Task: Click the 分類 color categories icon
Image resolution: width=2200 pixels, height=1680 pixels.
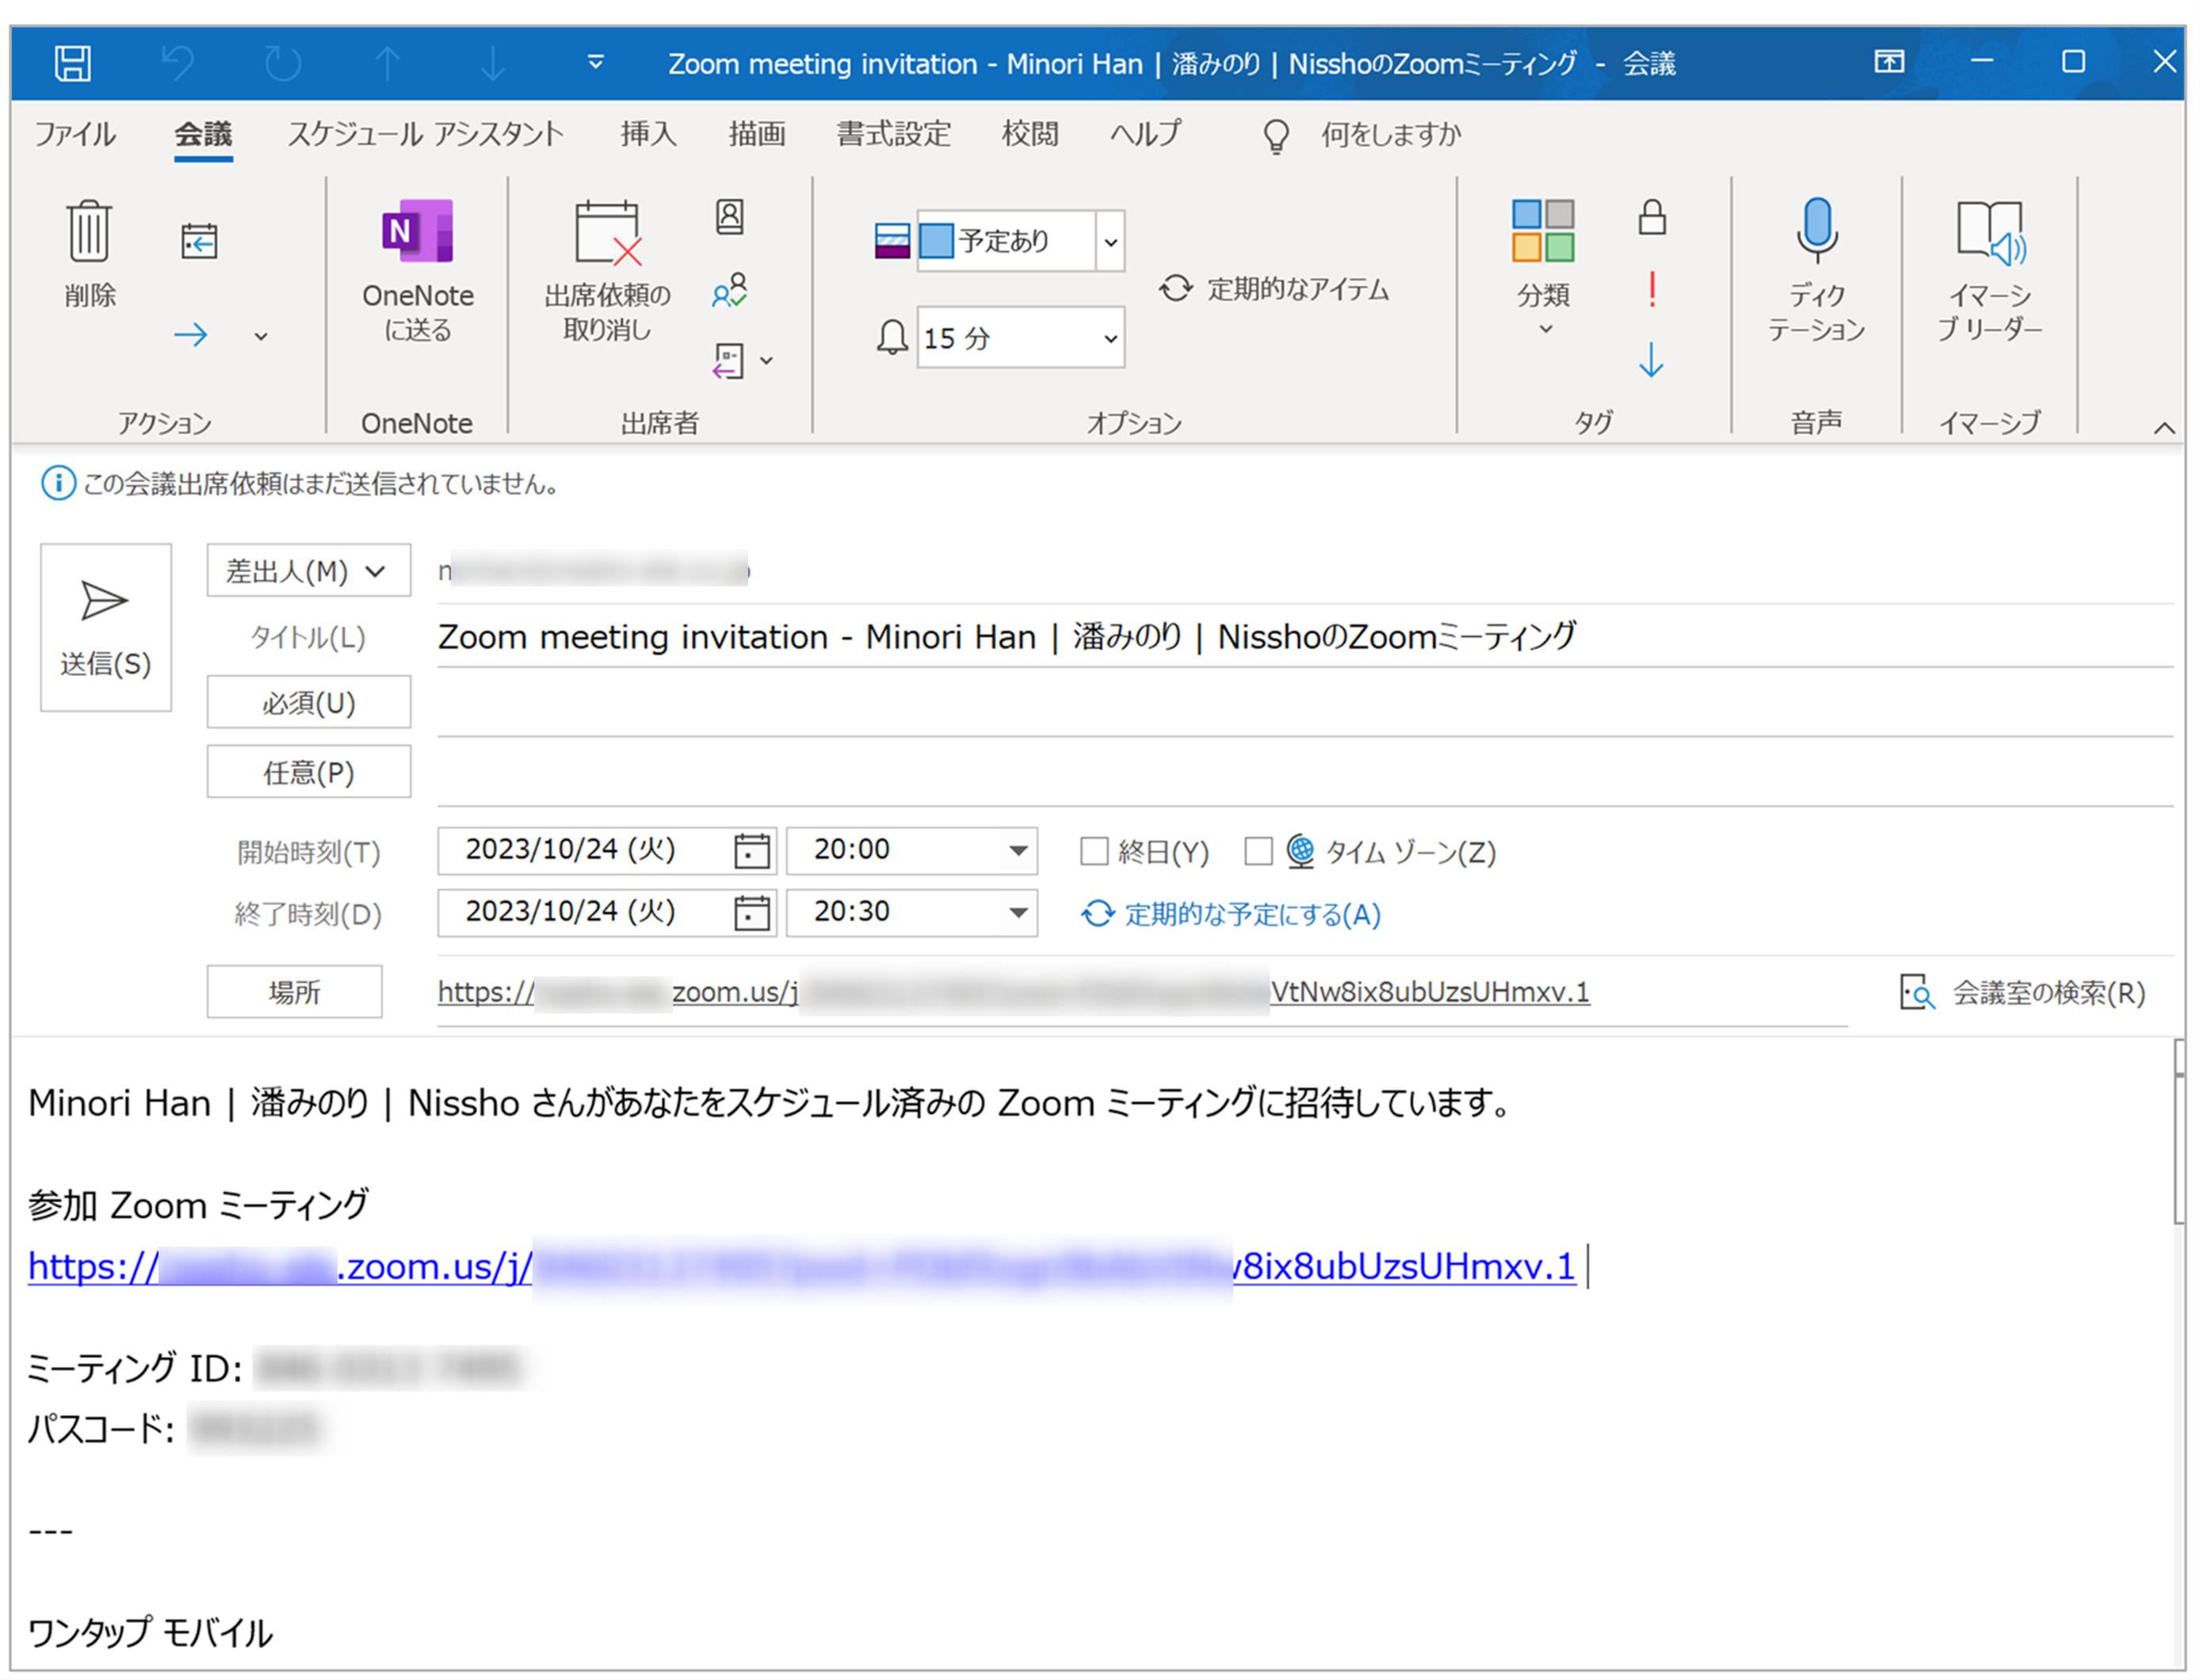Action: click(x=1543, y=231)
